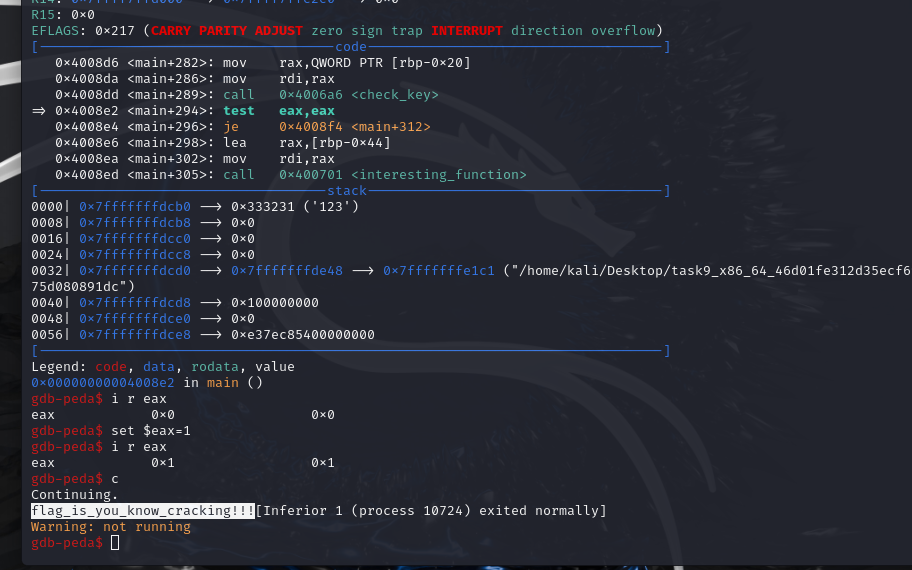912x570 pixels.
Task: Click the stack section header label
Action: [347, 191]
